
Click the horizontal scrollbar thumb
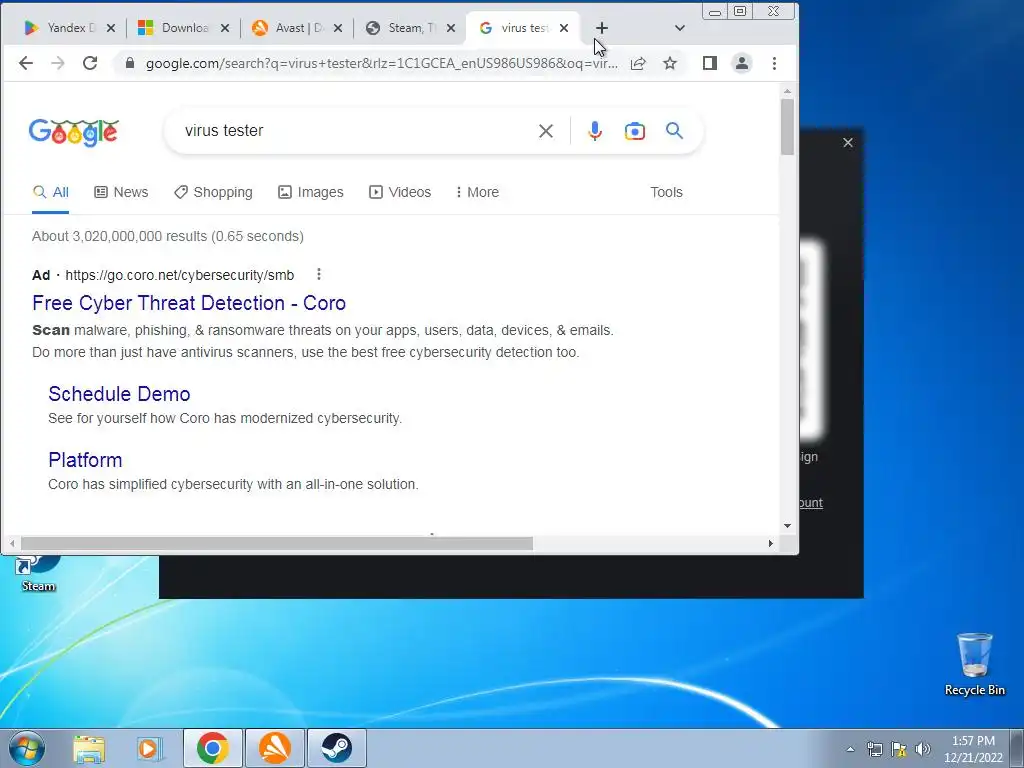[x=277, y=543]
